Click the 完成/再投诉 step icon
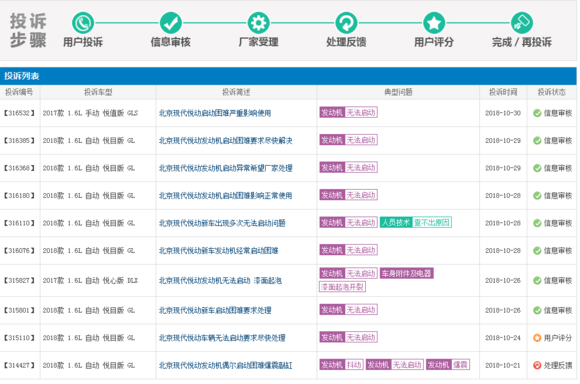580x384 pixels. (522, 23)
